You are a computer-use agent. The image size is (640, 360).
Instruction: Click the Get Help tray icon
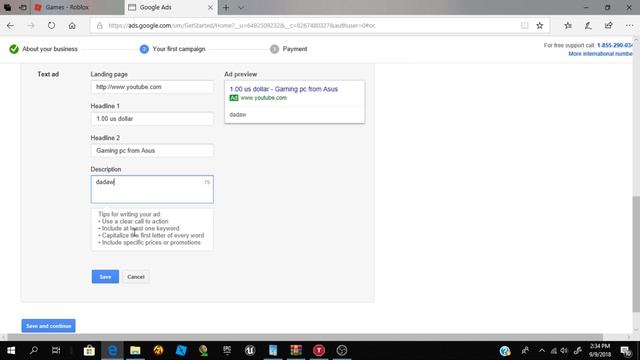[x=505, y=351]
